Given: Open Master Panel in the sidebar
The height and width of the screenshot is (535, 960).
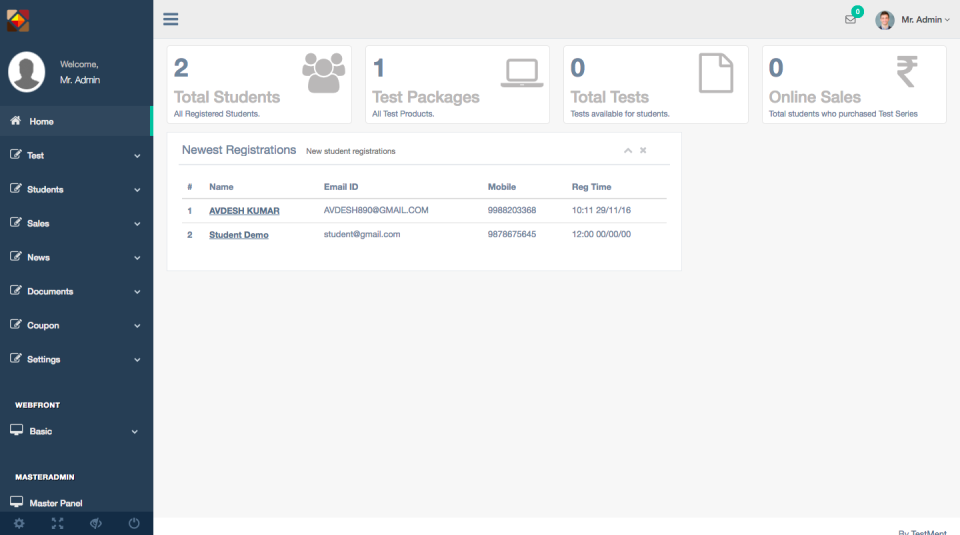Looking at the screenshot, I should click(56, 503).
